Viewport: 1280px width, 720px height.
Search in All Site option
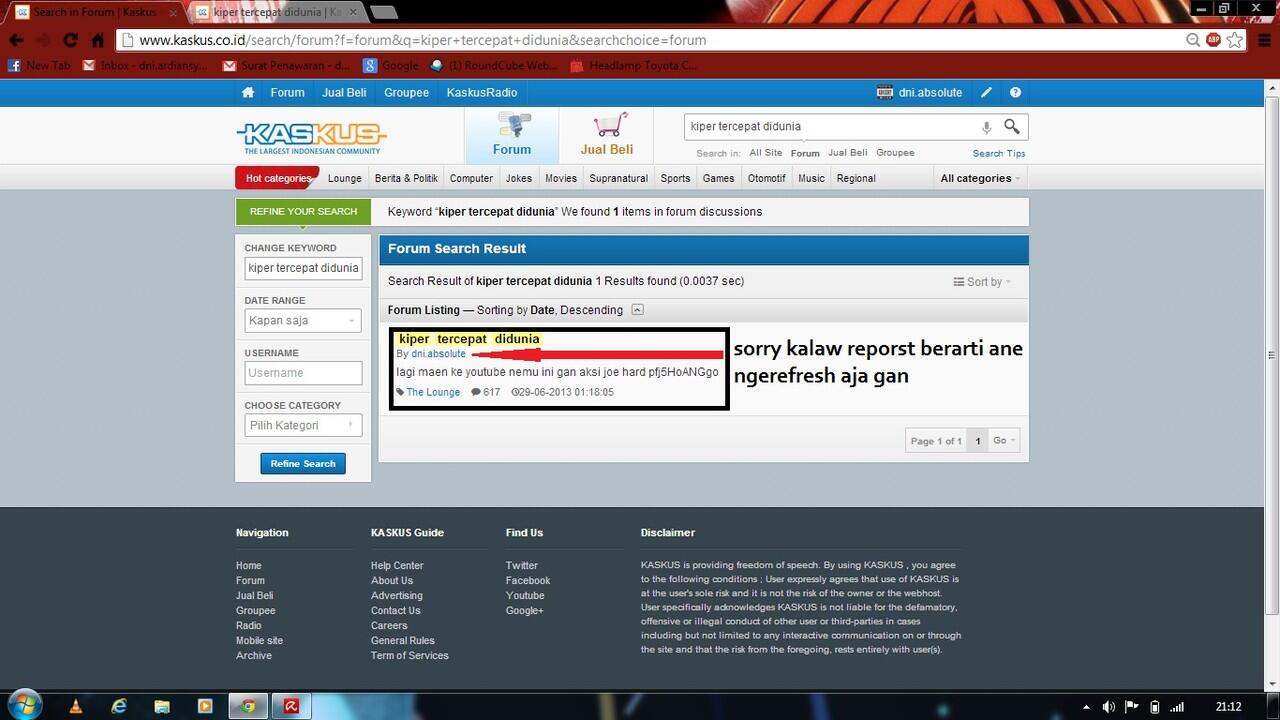(x=766, y=153)
